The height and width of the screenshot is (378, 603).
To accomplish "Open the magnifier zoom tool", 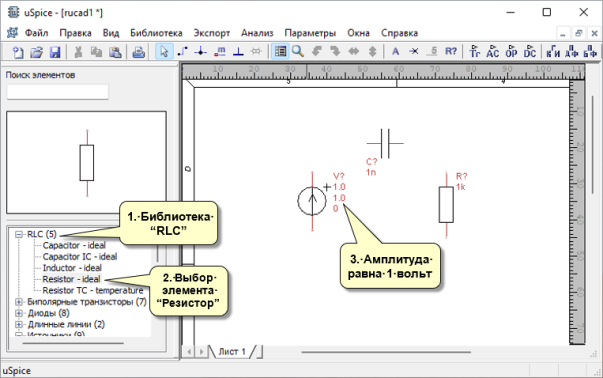I will (298, 52).
